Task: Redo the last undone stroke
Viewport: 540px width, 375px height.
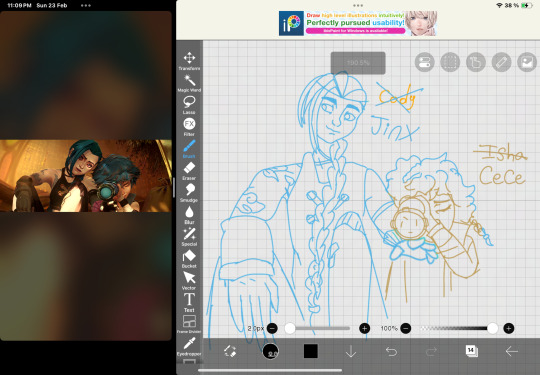Action: pos(431,351)
